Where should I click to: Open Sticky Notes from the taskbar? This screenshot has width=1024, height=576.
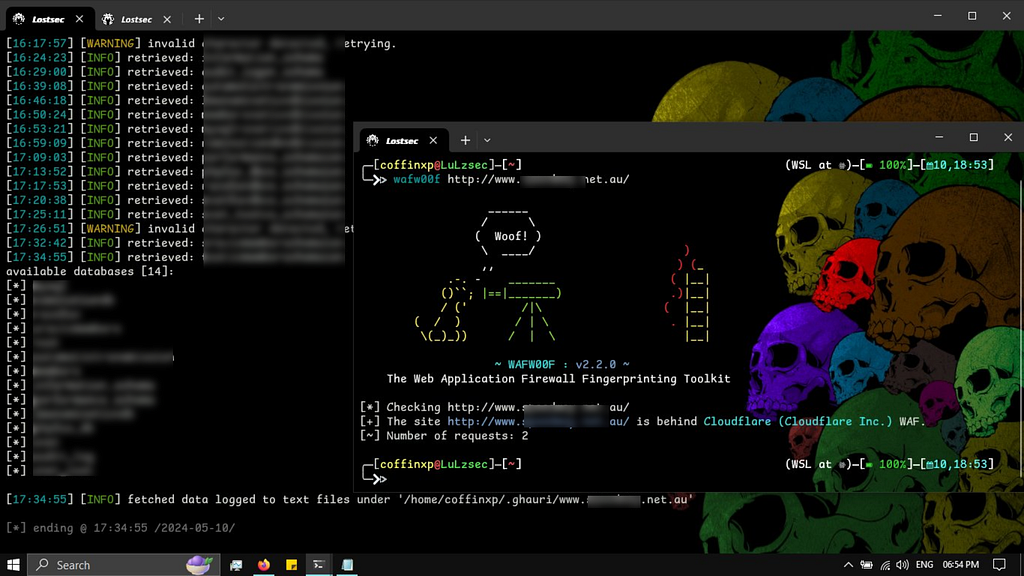292,565
